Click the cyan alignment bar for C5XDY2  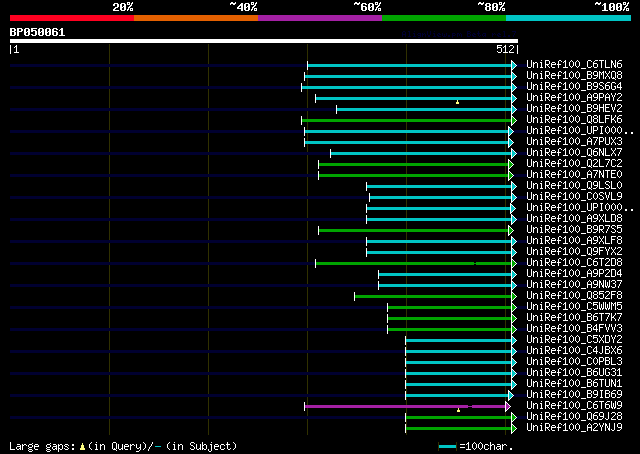tap(458, 341)
